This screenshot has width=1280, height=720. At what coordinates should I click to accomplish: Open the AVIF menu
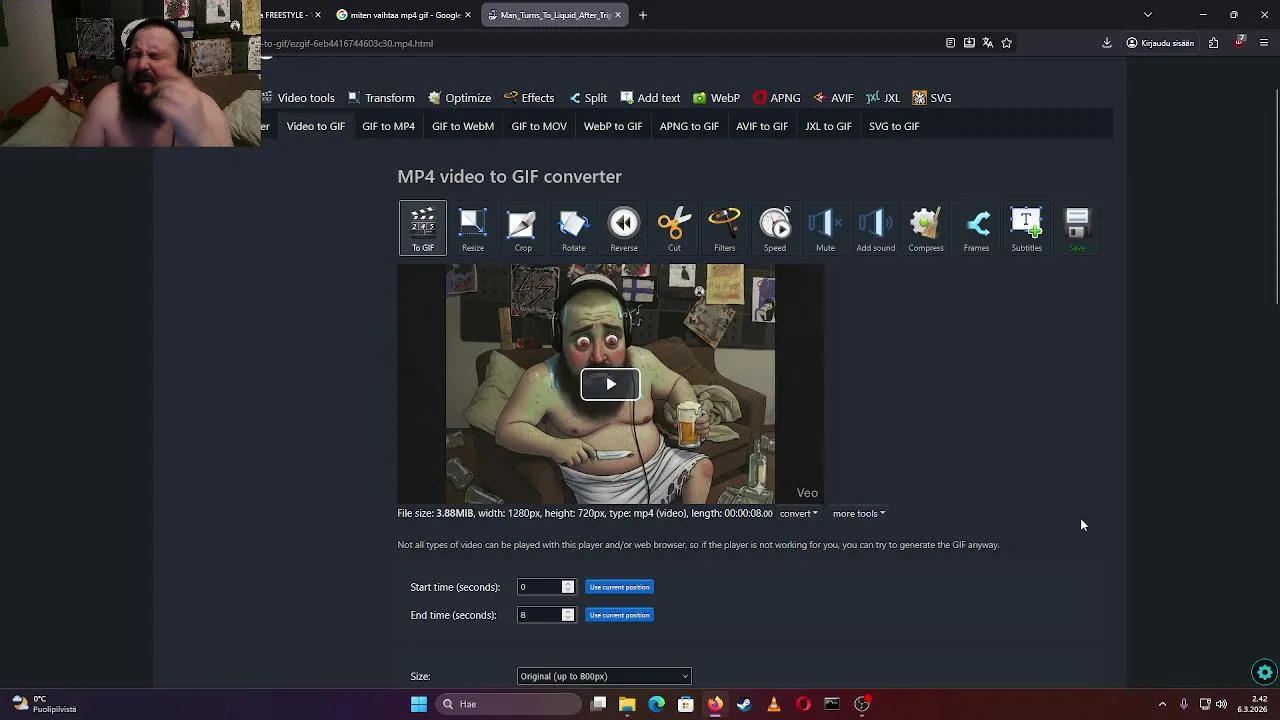coord(833,98)
